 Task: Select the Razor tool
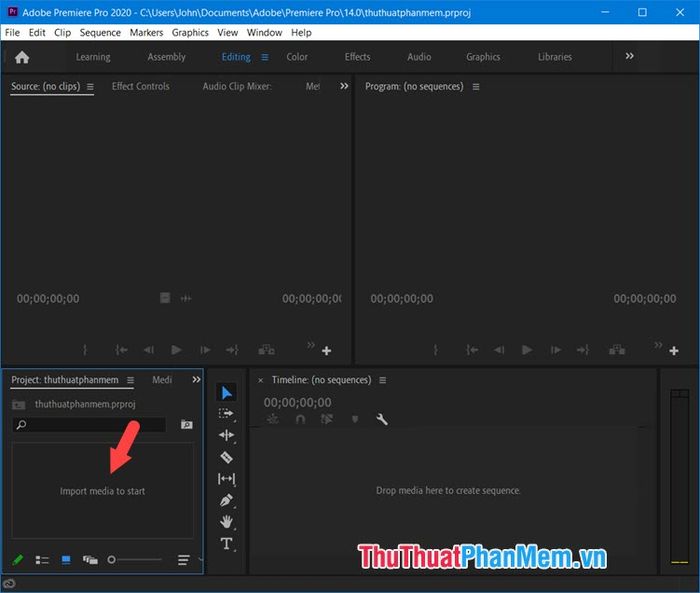coord(226,457)
